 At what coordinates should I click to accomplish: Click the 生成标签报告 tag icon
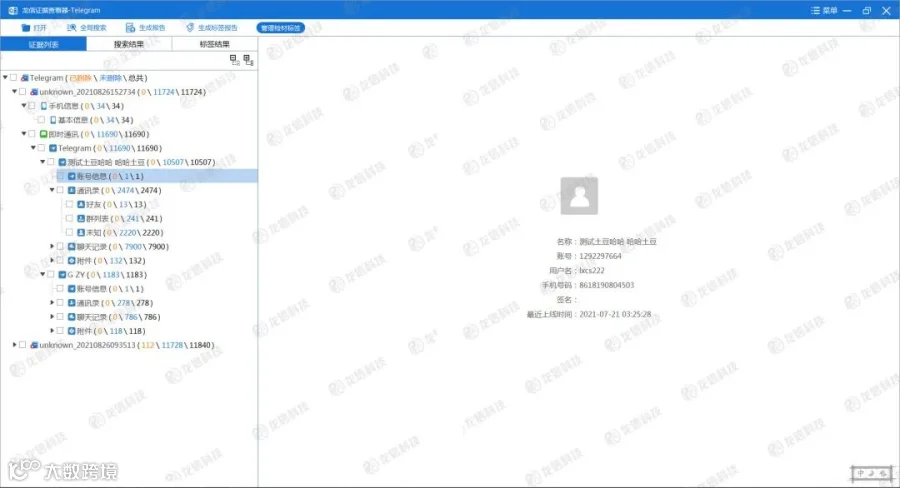190,28
